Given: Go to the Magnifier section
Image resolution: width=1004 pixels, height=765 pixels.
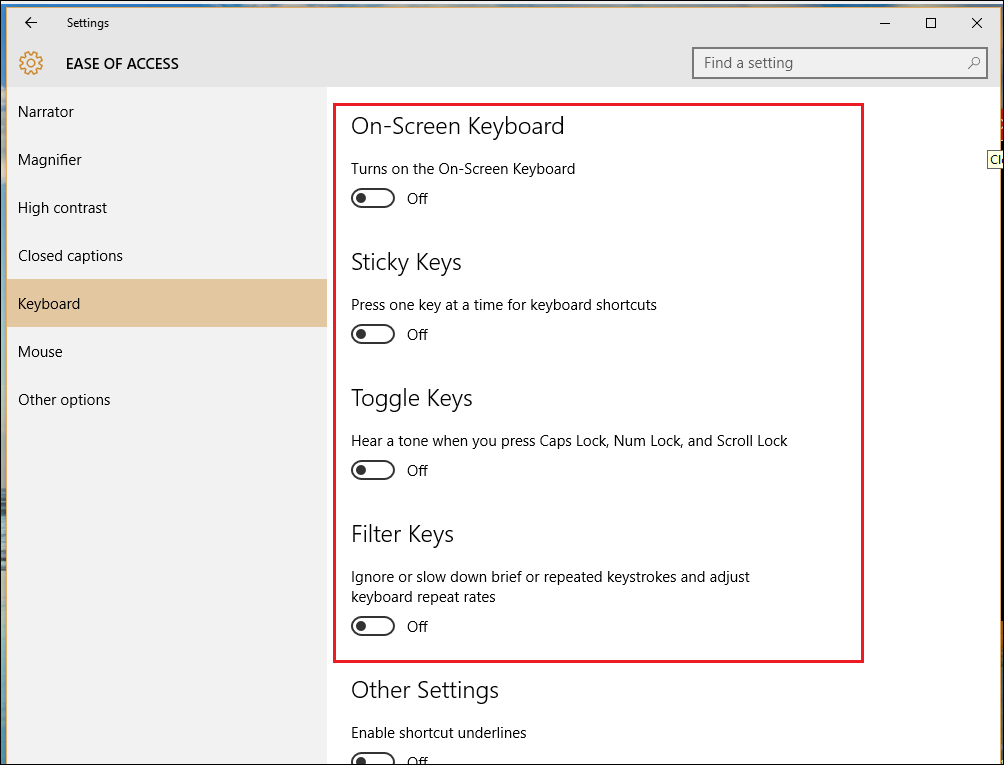Looking at the screenshot, I should tap(50, 160).
